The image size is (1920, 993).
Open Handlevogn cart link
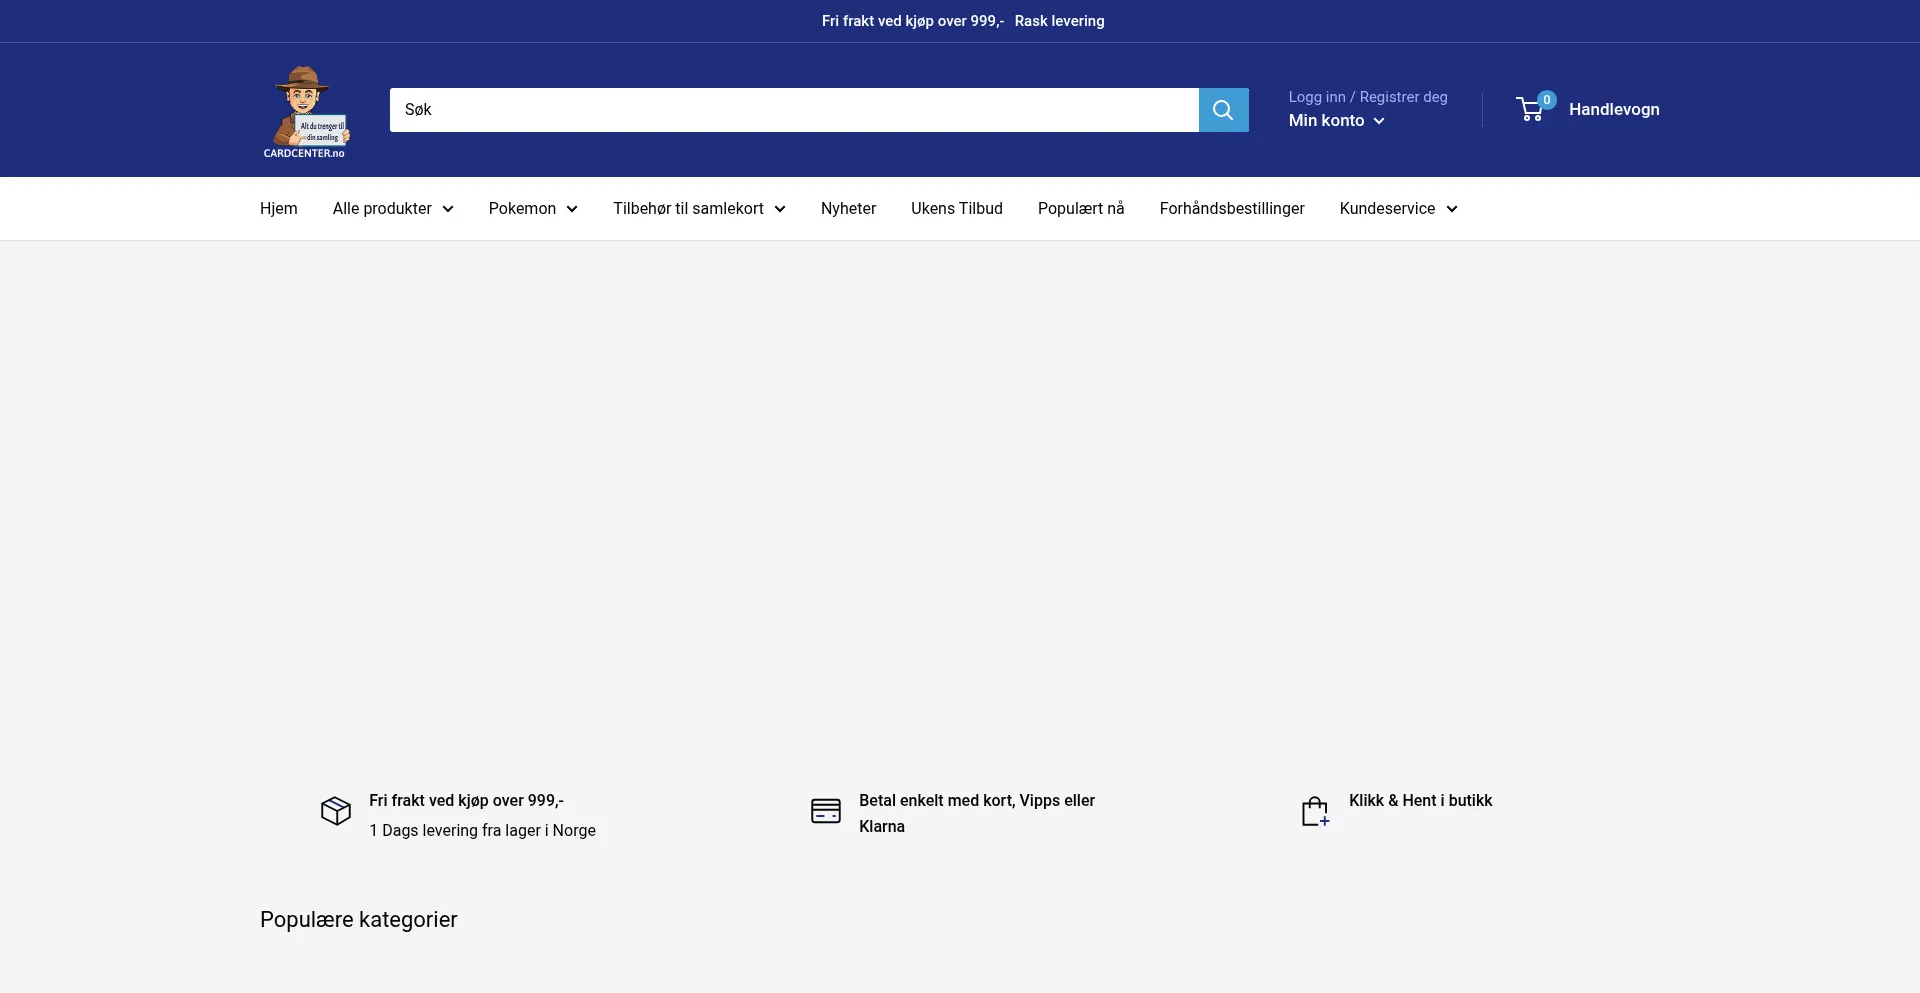point(1614,109)
